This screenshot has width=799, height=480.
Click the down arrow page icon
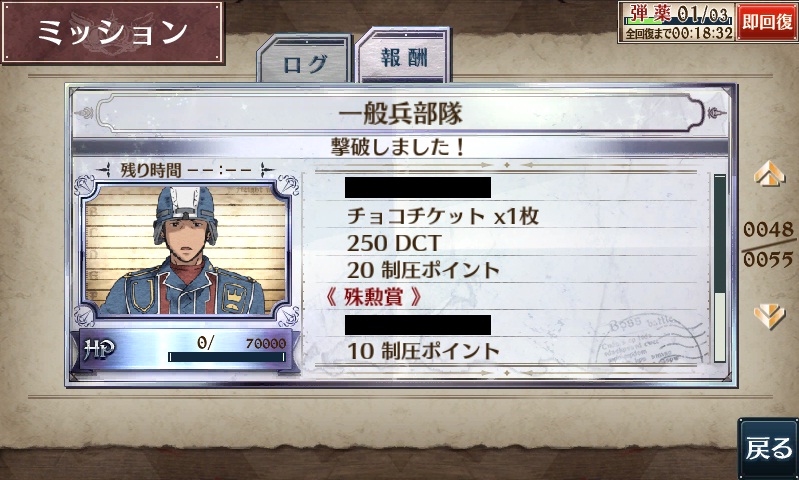(x=769, y=316)
